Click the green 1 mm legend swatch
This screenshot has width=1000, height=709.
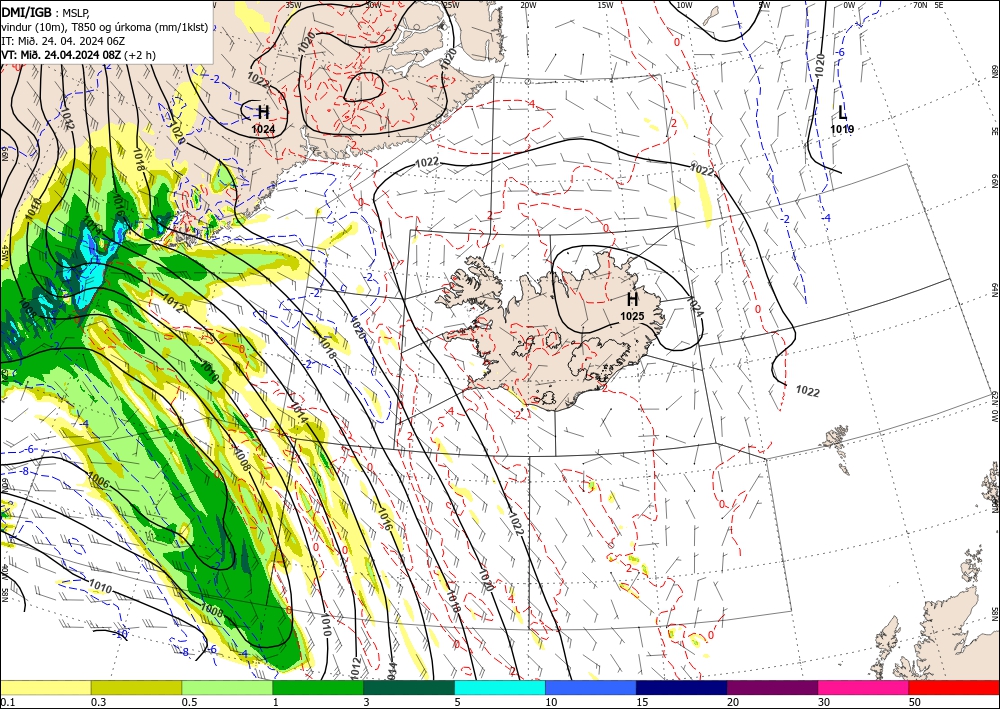point(318,687)
